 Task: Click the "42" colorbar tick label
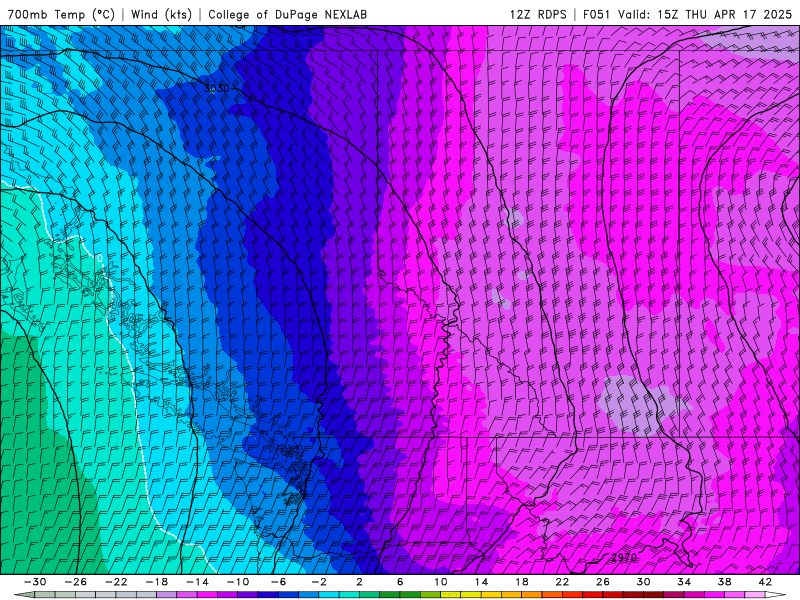coord(765,582)
